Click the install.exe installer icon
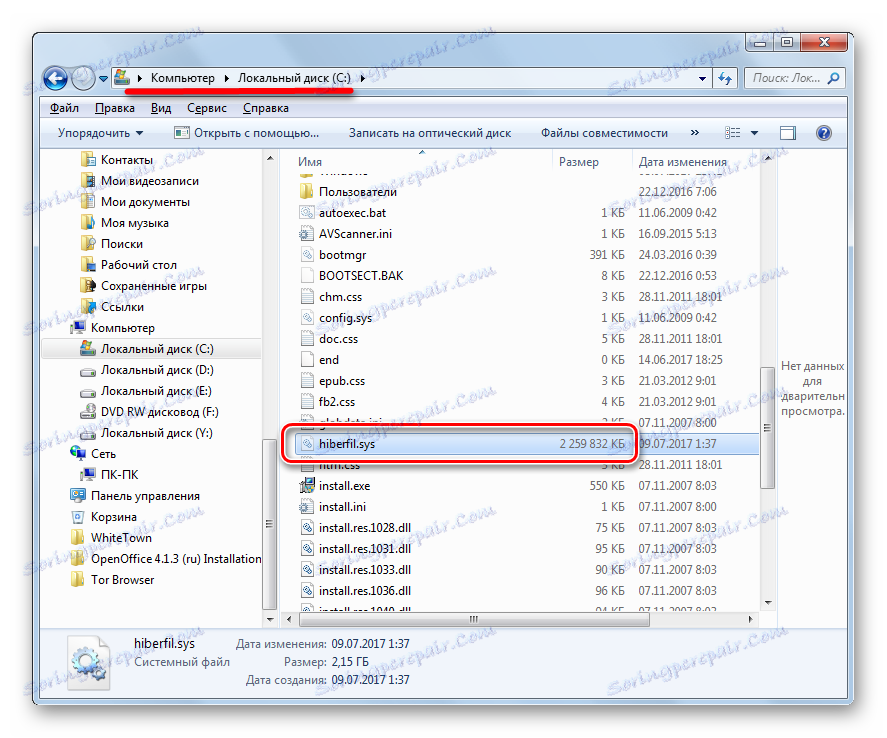Image resolution: width=887 pixels, height=738 pixels. (307, 485)
